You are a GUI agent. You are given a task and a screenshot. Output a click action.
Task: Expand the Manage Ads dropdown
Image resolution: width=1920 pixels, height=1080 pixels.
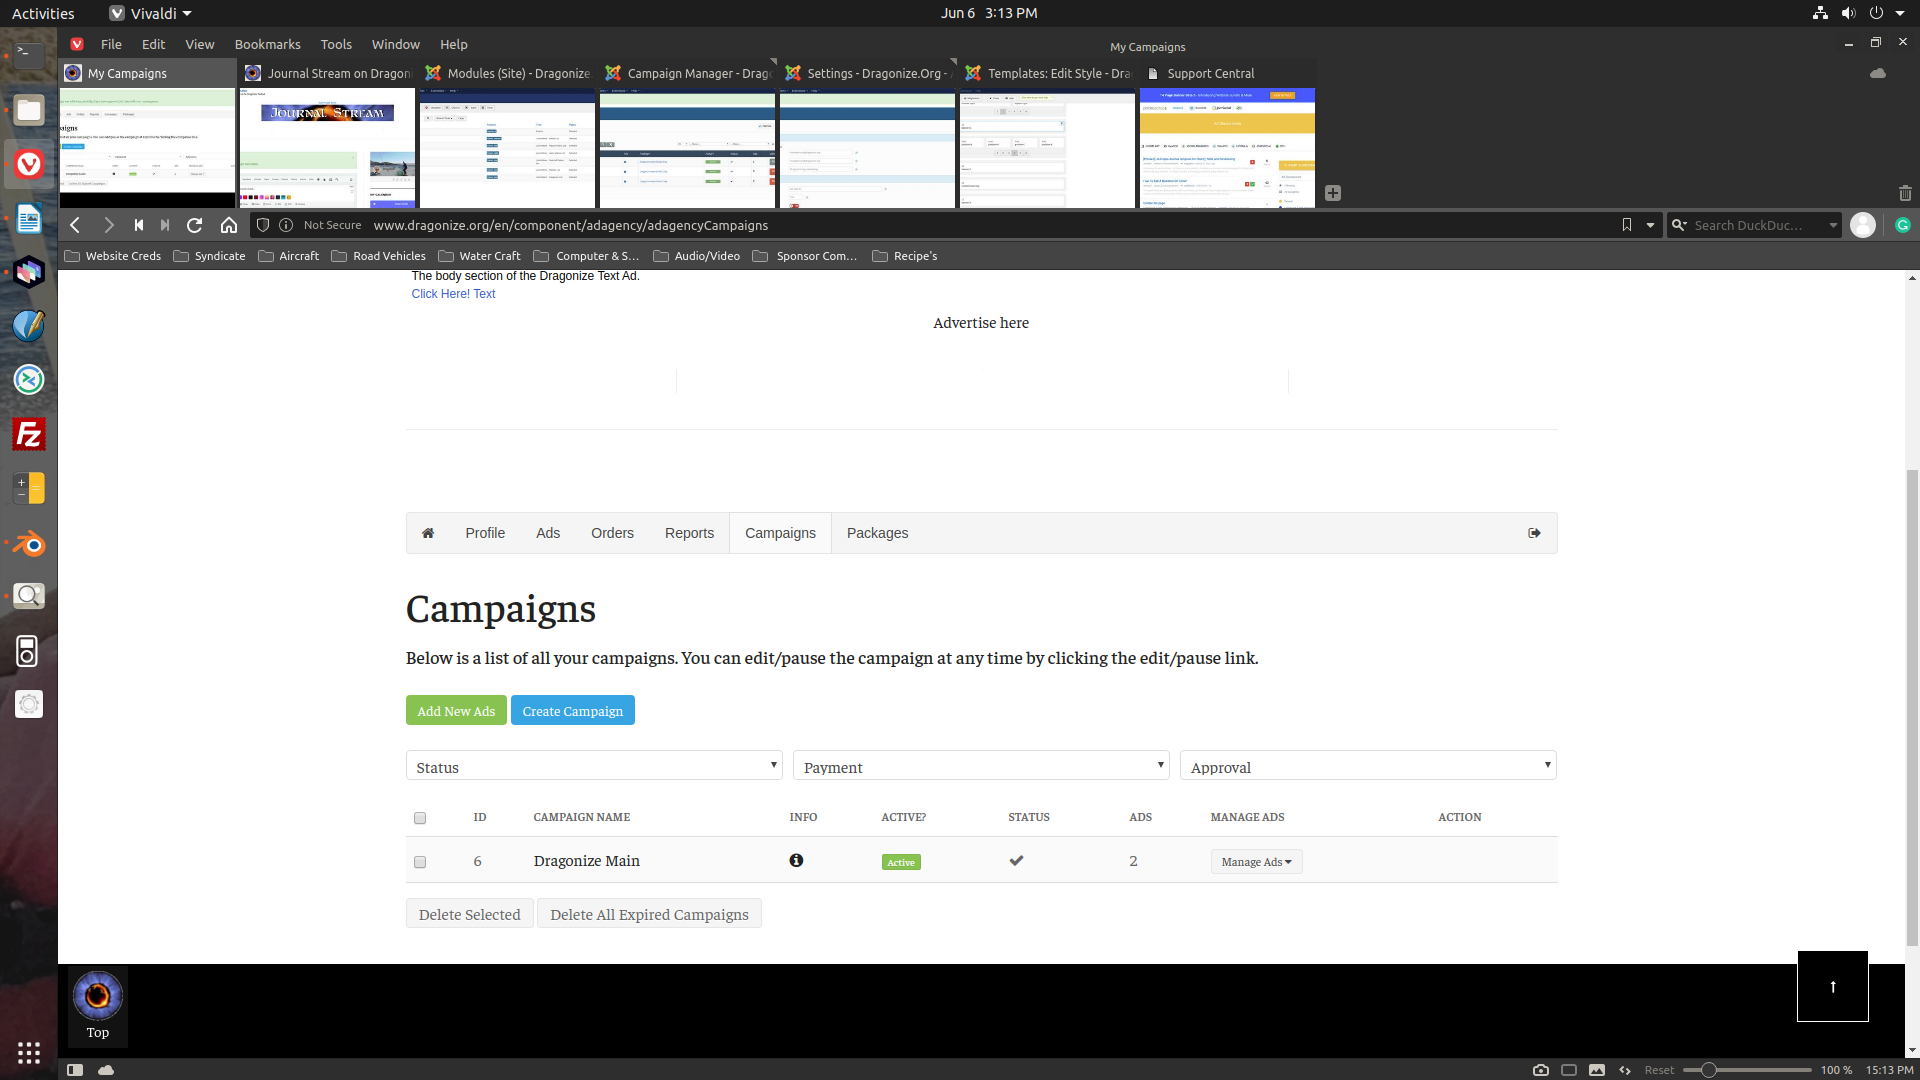(1256, 862)
